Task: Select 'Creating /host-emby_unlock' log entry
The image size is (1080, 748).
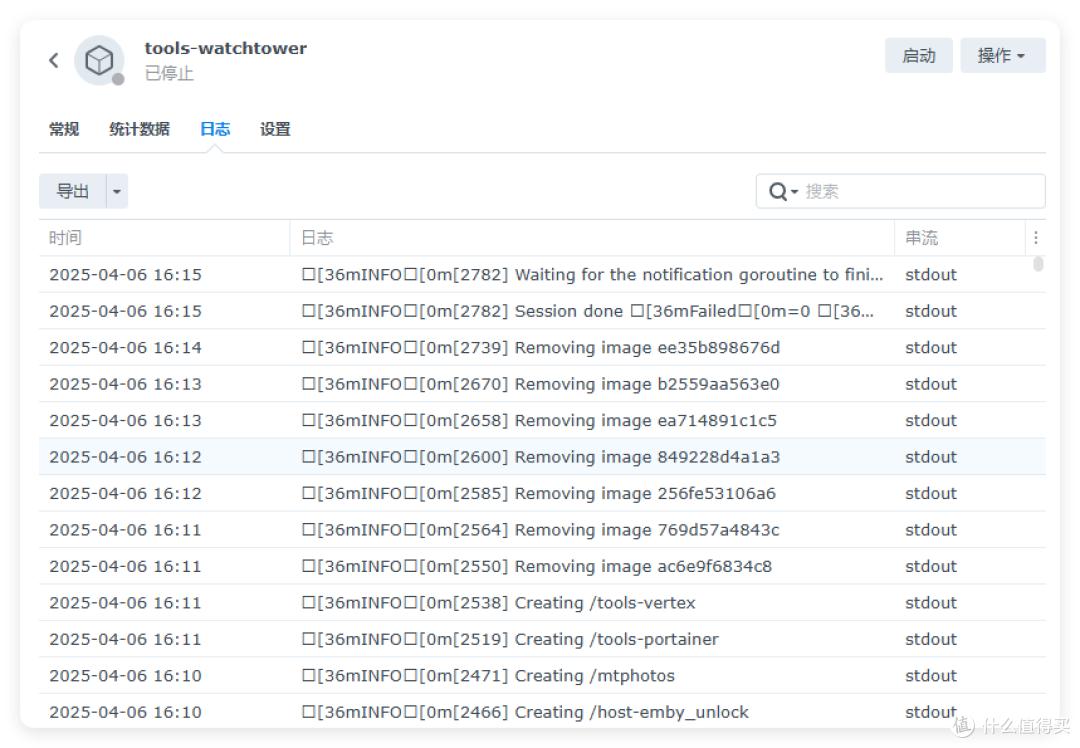Action: pos(542,711)
